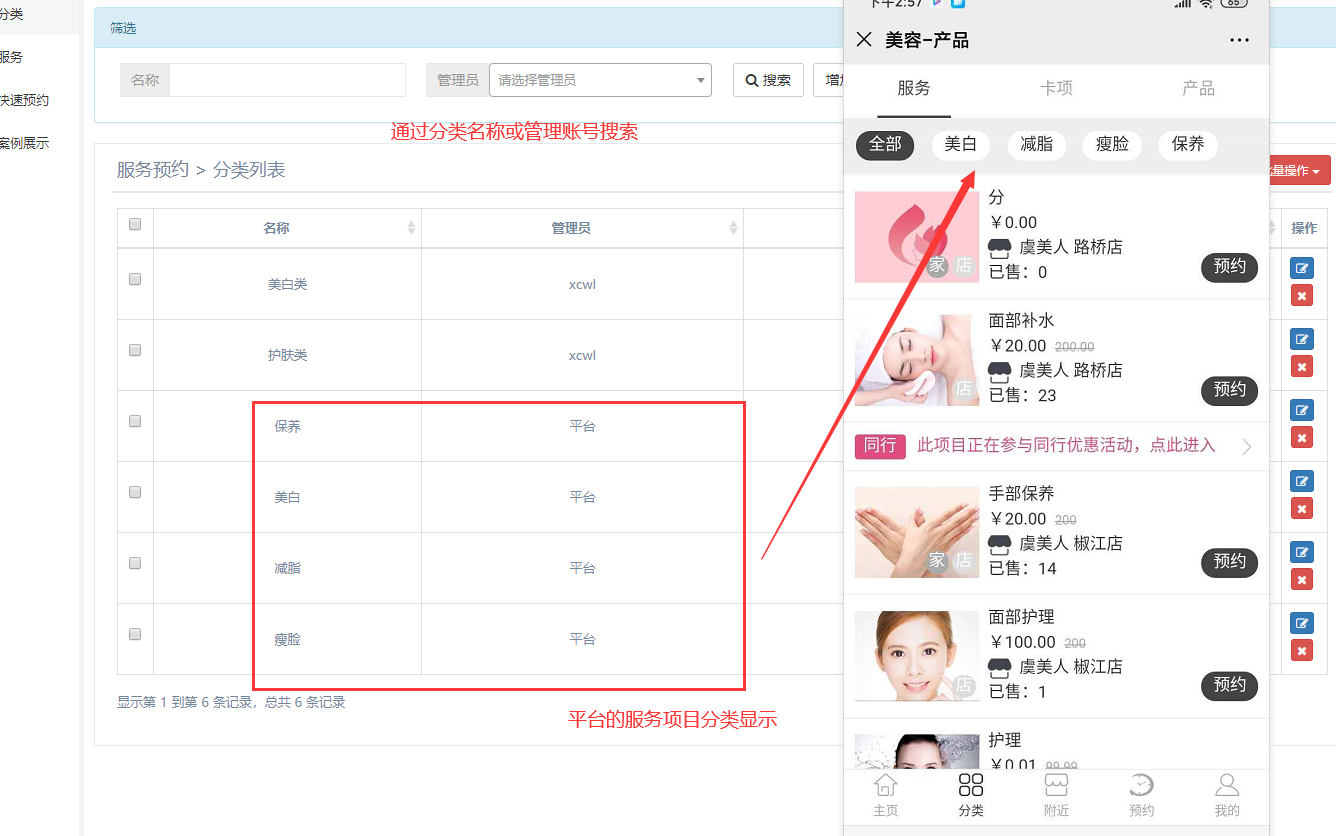Check the 减脂 row checkbox
The height and width of the screenshot is (836, 1336).
pyautogui.click(x=135, y=563)
